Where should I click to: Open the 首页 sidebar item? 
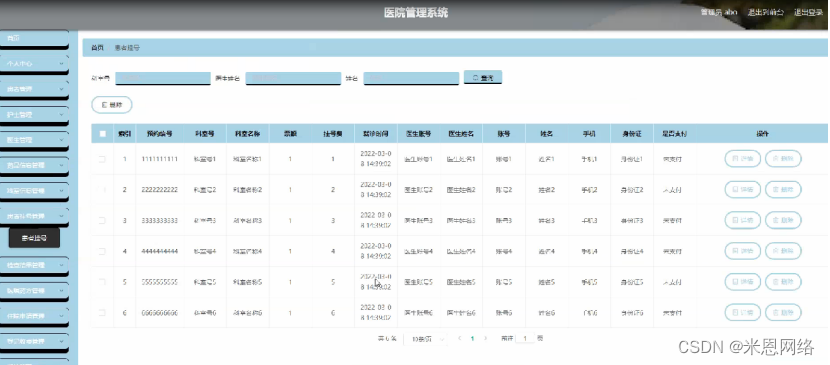(x=34, y=39)
